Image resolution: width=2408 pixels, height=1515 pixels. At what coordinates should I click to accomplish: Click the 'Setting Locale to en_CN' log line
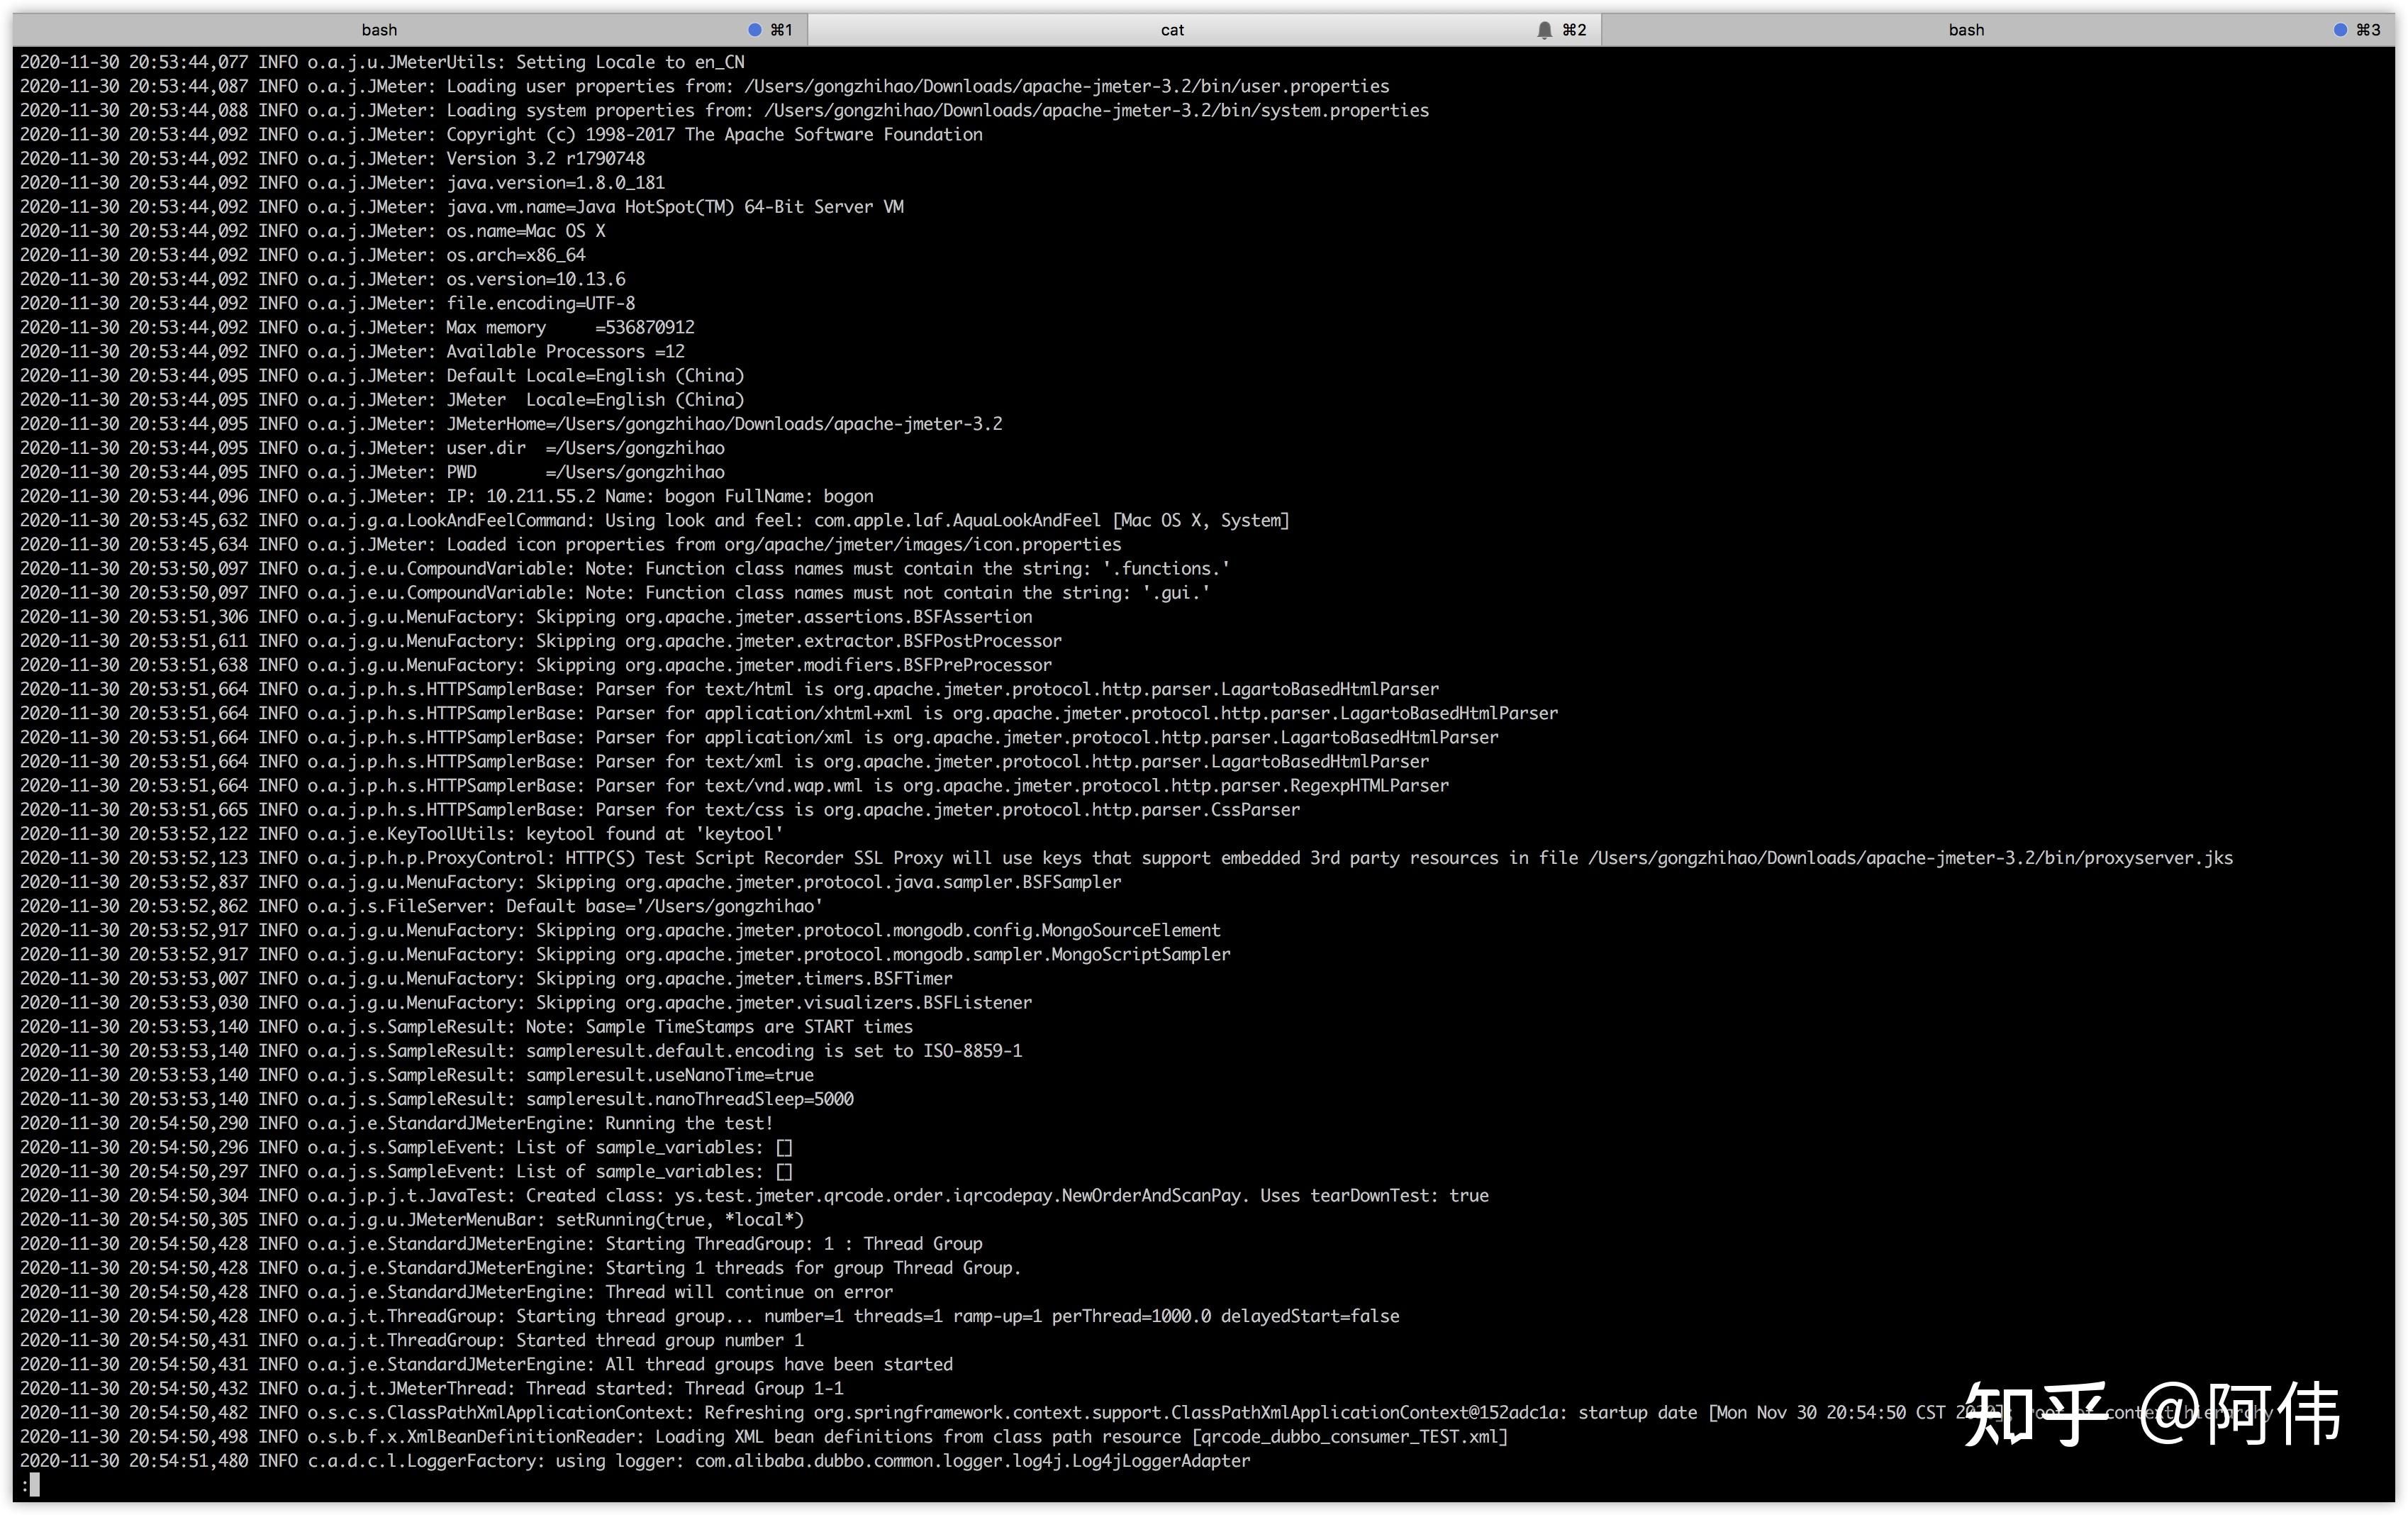pos(382,62)
